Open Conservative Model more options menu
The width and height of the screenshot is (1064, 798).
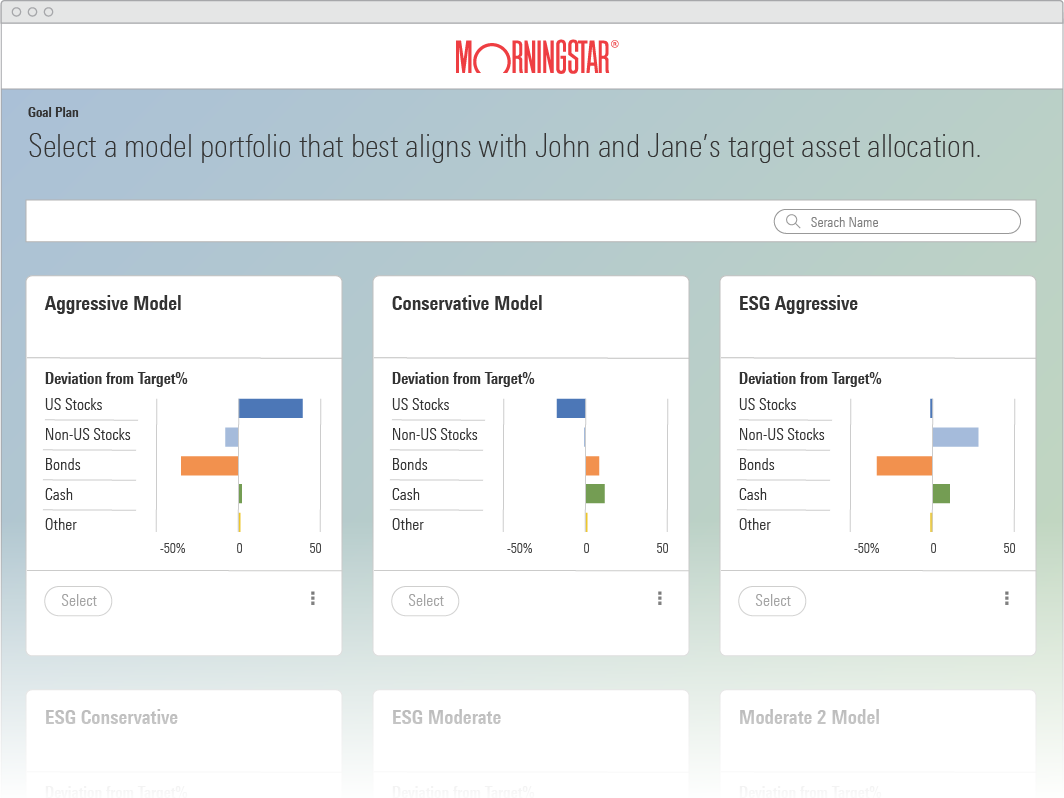(x=660, y=599)
